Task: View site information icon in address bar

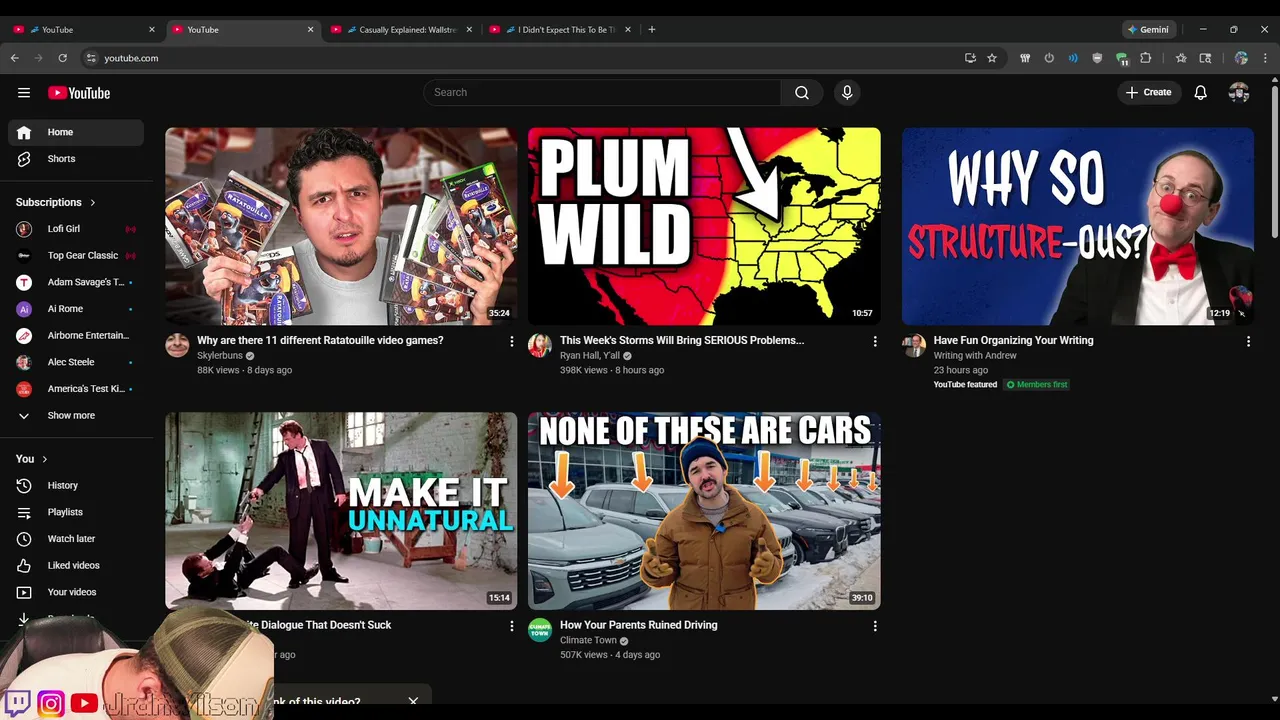Action: (91, 58)
